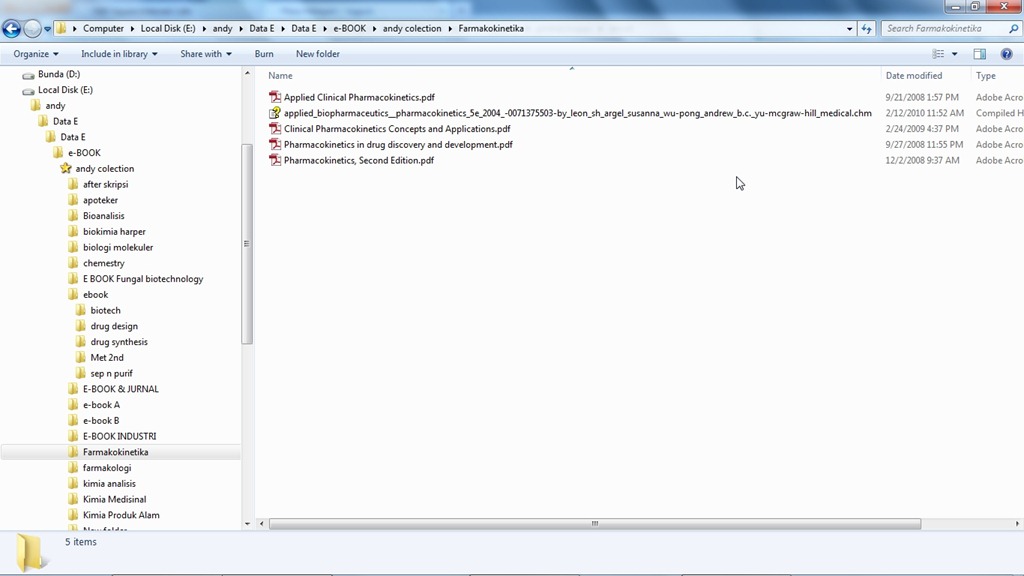
Task: Click the biologi molekuler folder icon
Action: tap(73, 248)
